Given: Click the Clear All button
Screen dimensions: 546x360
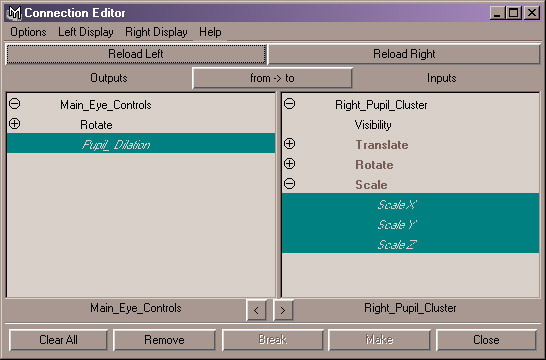Looking at the screenshot, I should 58,340.
